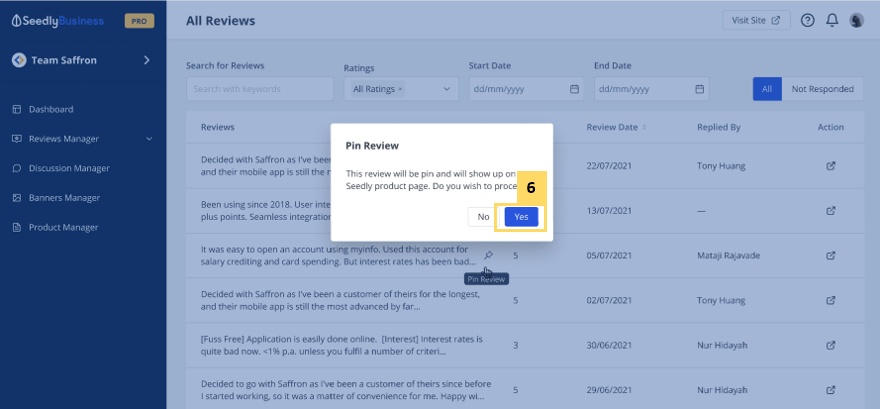Click No in Pin Review dialog

[x=483, y=217]
